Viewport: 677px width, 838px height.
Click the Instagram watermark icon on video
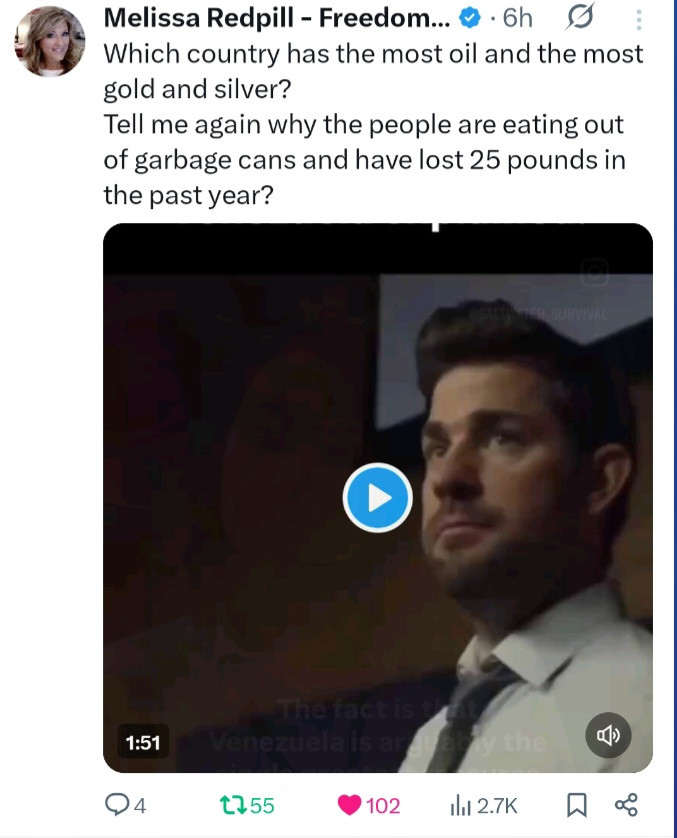point(596,270)
